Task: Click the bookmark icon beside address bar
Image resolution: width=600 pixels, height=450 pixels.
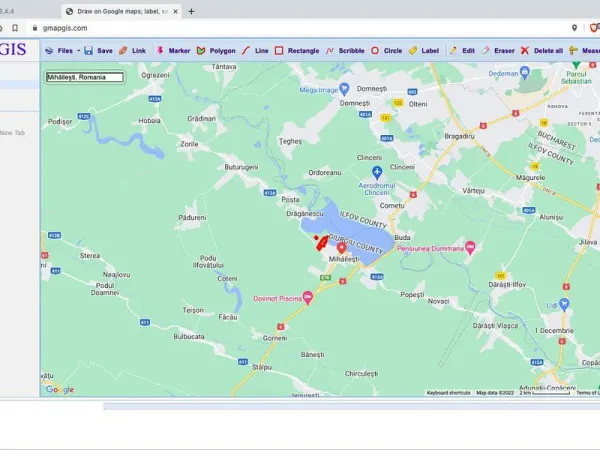Action: click(x=15, y=28)
